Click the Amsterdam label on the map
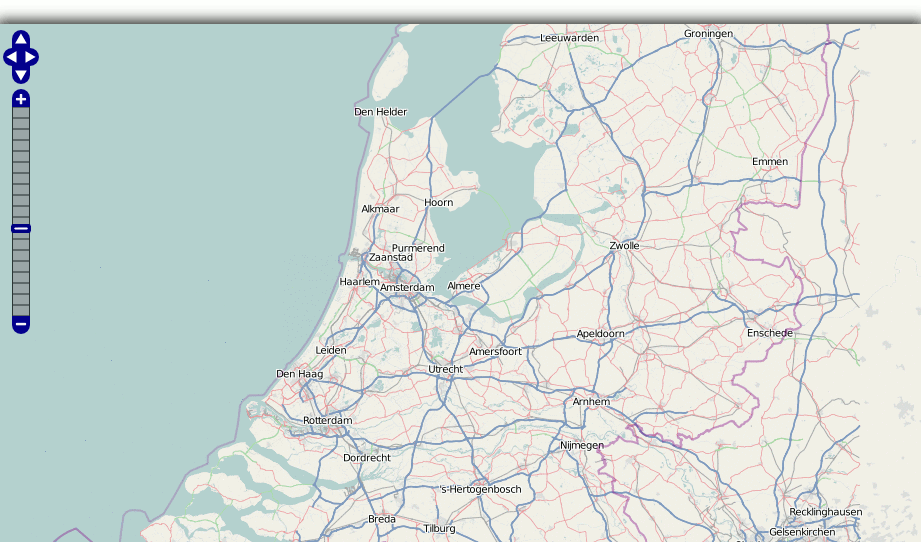Image resolution: width=921 pixels, height=542 pixels. [407, 288]
